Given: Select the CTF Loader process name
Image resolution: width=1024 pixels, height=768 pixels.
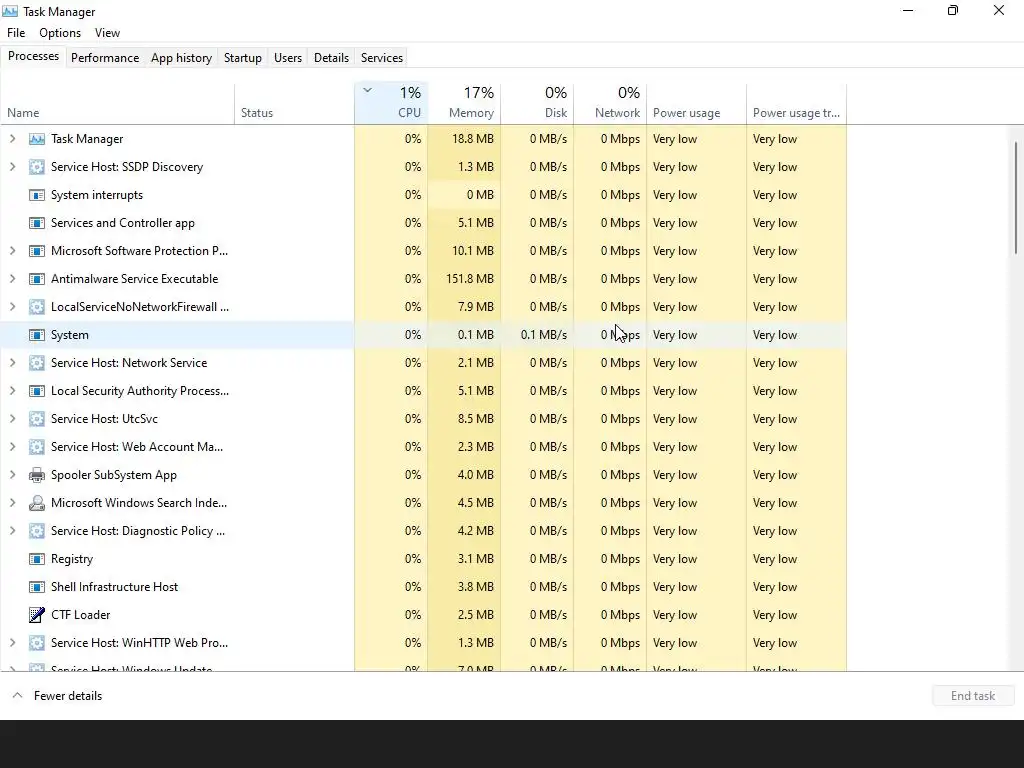Looking at the screenshot, I should pyautogui.click(x=80, y=615).
